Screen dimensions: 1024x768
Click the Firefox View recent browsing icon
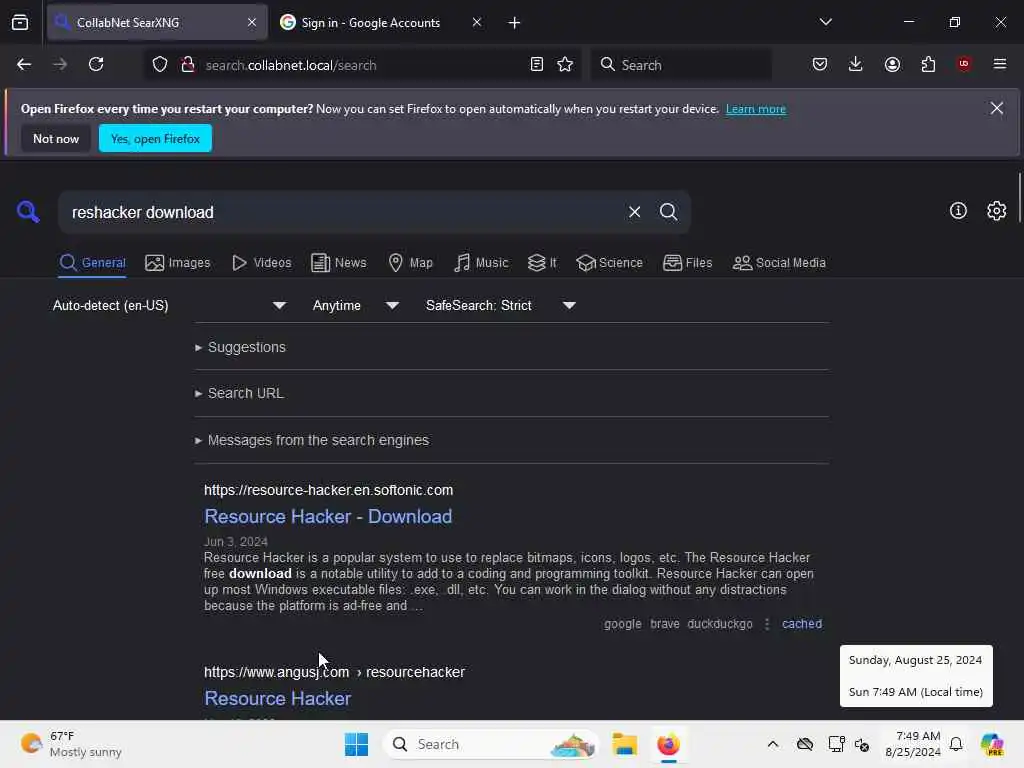click(20, 23)
